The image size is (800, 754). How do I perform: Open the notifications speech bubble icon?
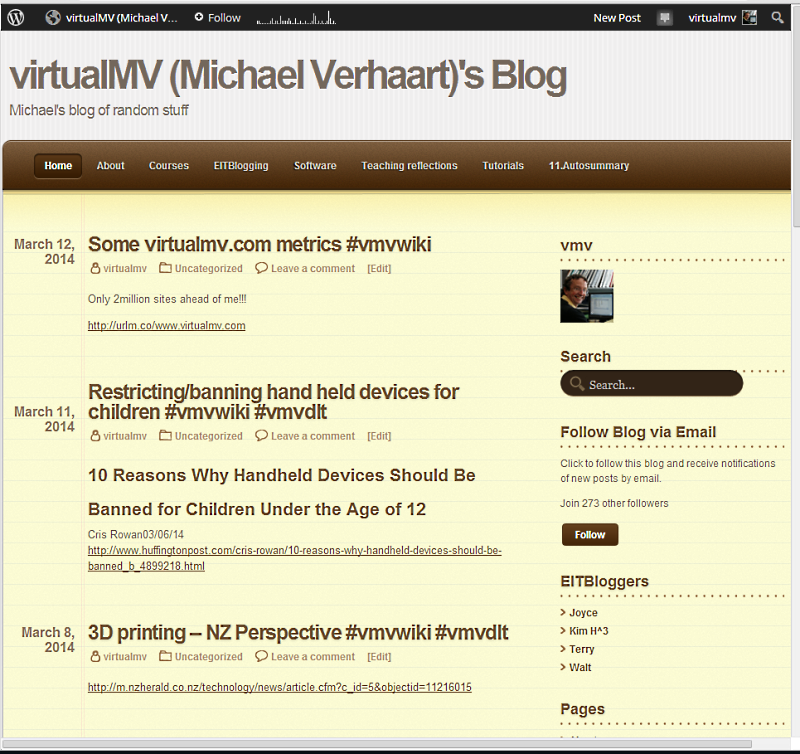point(664,18)
